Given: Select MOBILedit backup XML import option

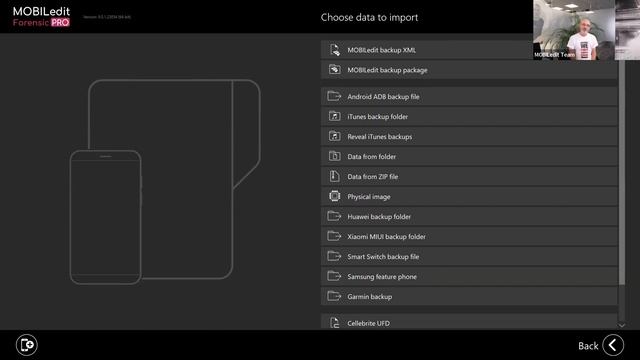Looking at the screenshot, I should point(469,50).
